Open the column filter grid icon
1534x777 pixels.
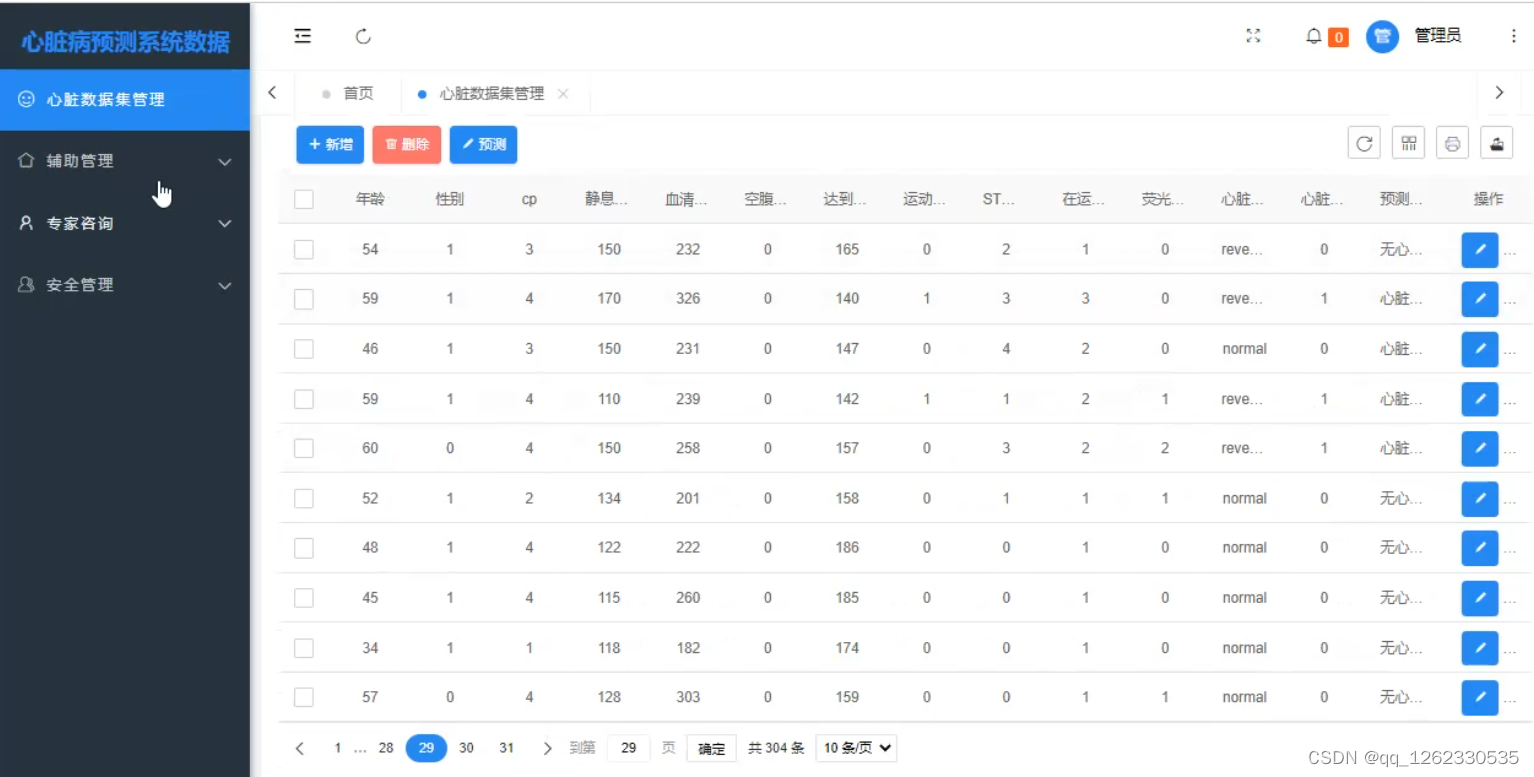coord(1408,143)
